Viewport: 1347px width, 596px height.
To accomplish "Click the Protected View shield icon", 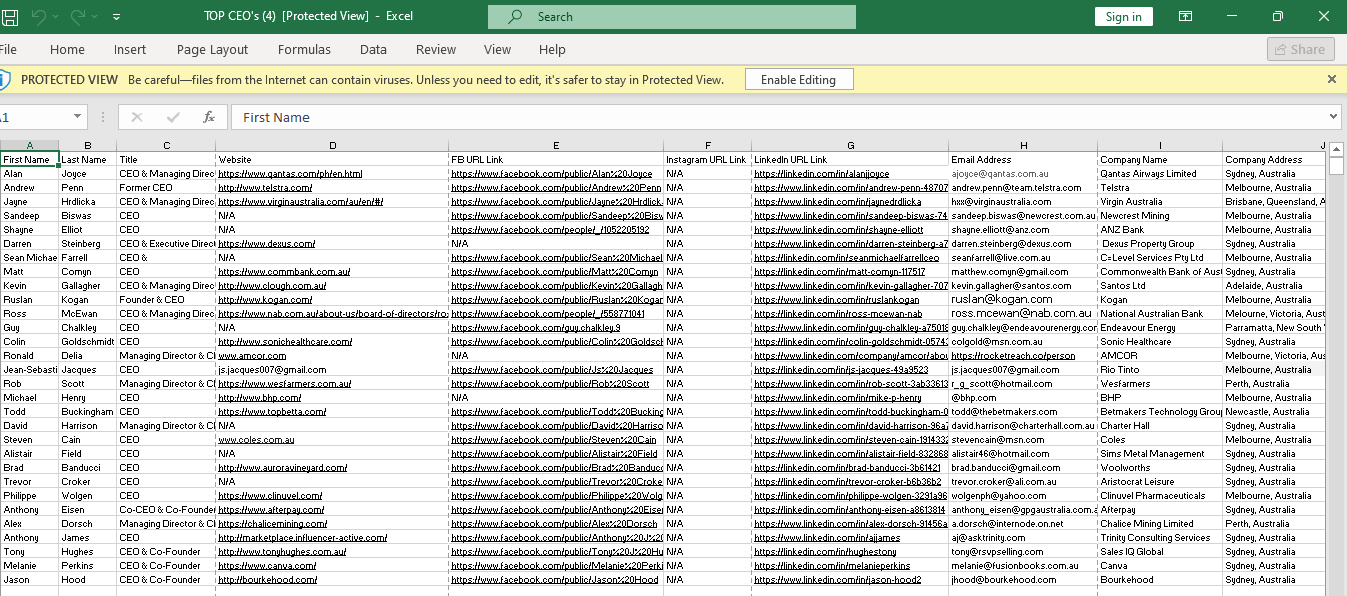I will pos(5,80).
